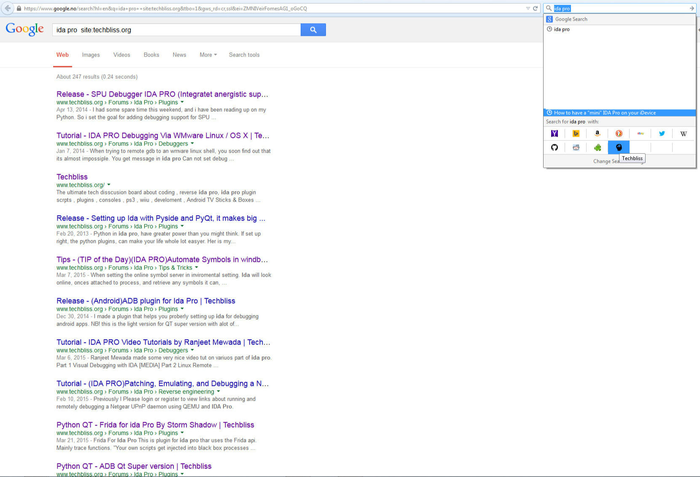This screenshot has width=700, height=477.
Task: Search with the Amazon engine icon
Action: [x=597, y=134]
